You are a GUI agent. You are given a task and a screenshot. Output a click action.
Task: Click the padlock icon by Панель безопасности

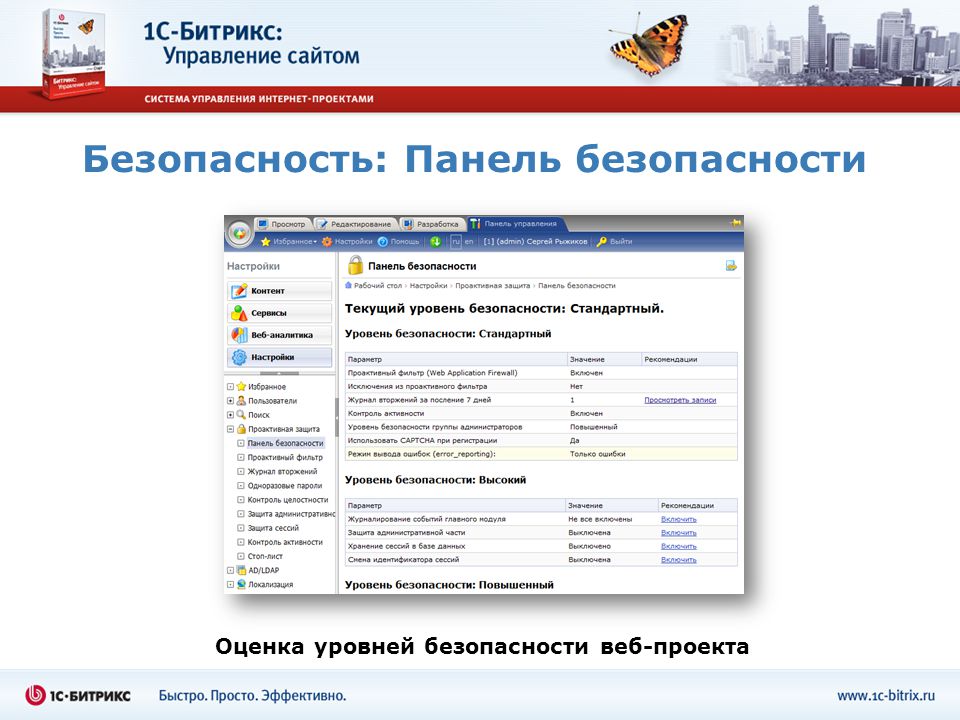(x=355, y=265)
